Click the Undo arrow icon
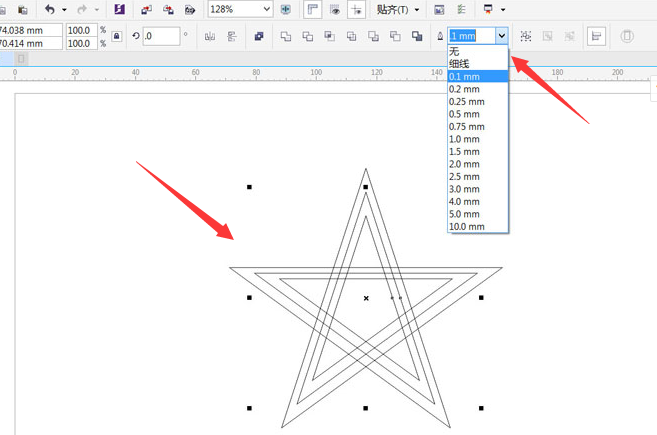The image size is (657, 435). pos(49,9)
